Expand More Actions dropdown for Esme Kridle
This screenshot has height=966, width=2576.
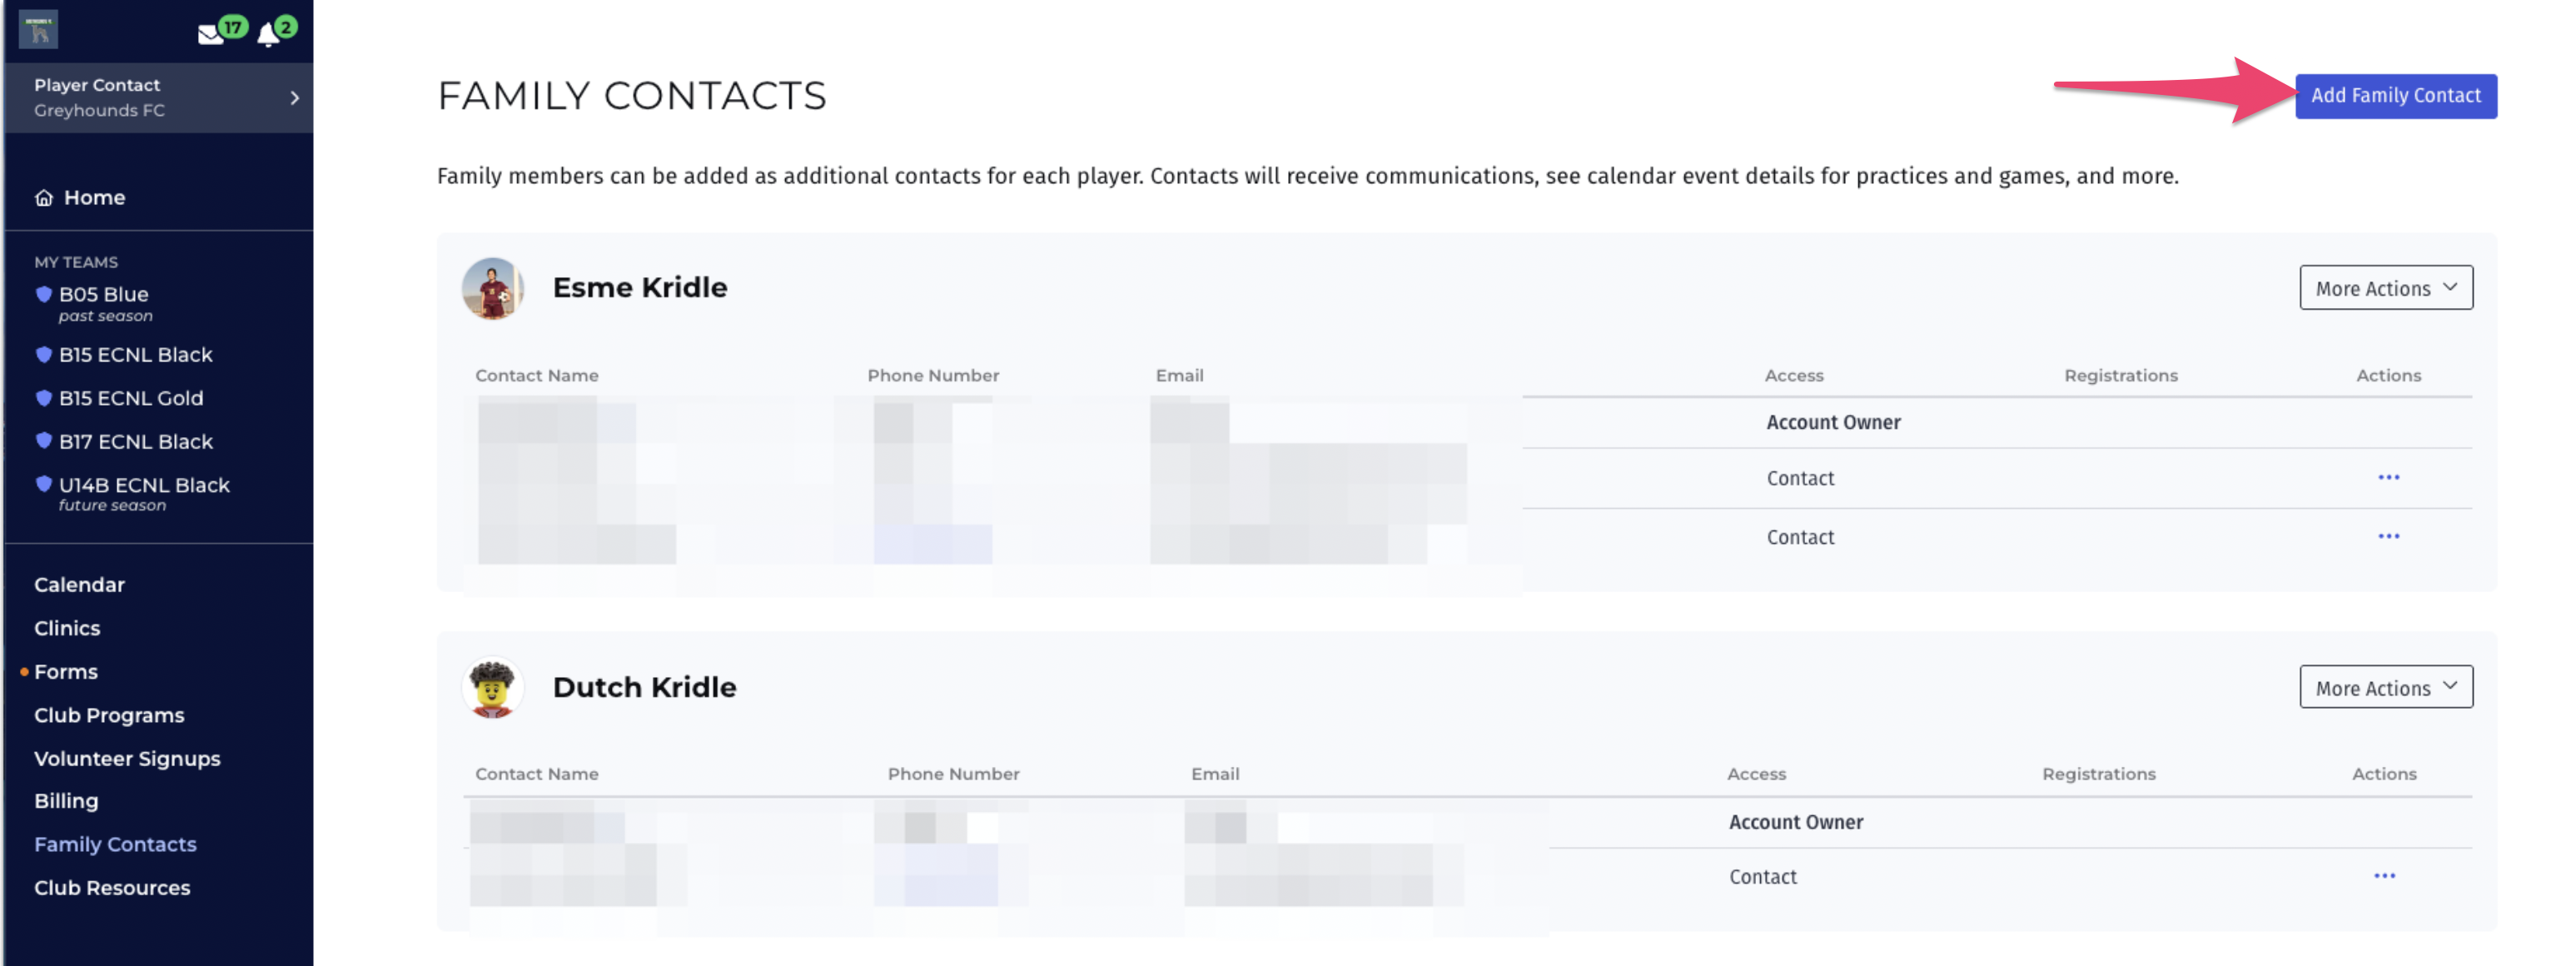click(x=2385, y=288)
